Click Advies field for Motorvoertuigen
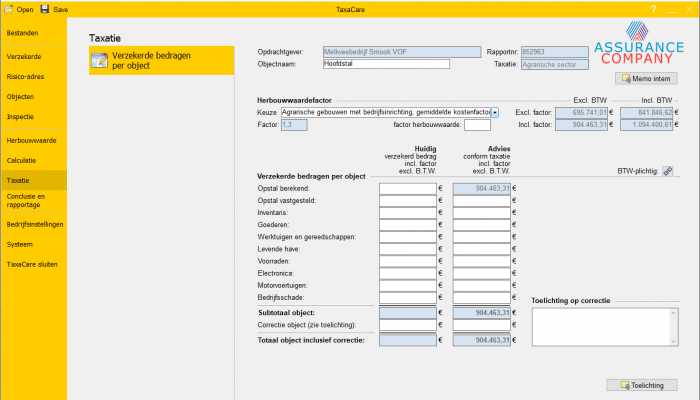Screen dimensions: 700x400 [481, 285]
